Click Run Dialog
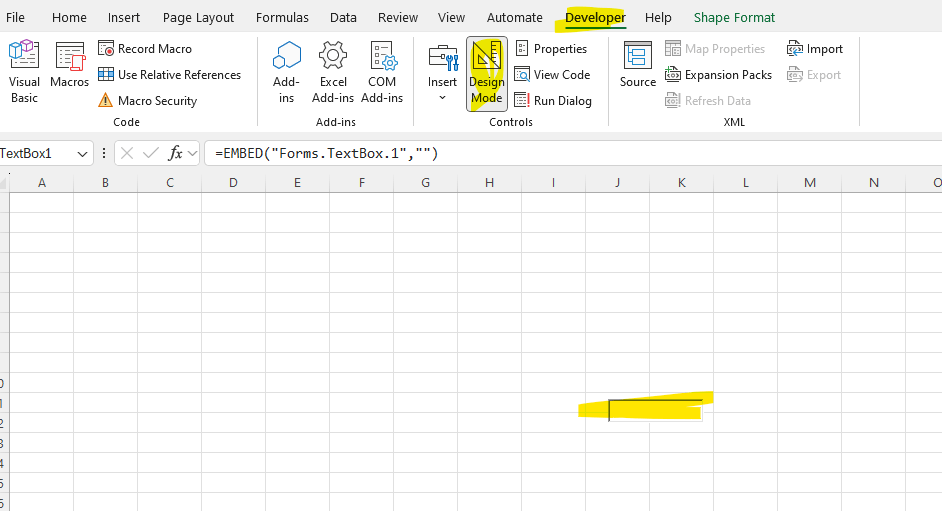Screen dimensions: 942x511 coord(553,100)
